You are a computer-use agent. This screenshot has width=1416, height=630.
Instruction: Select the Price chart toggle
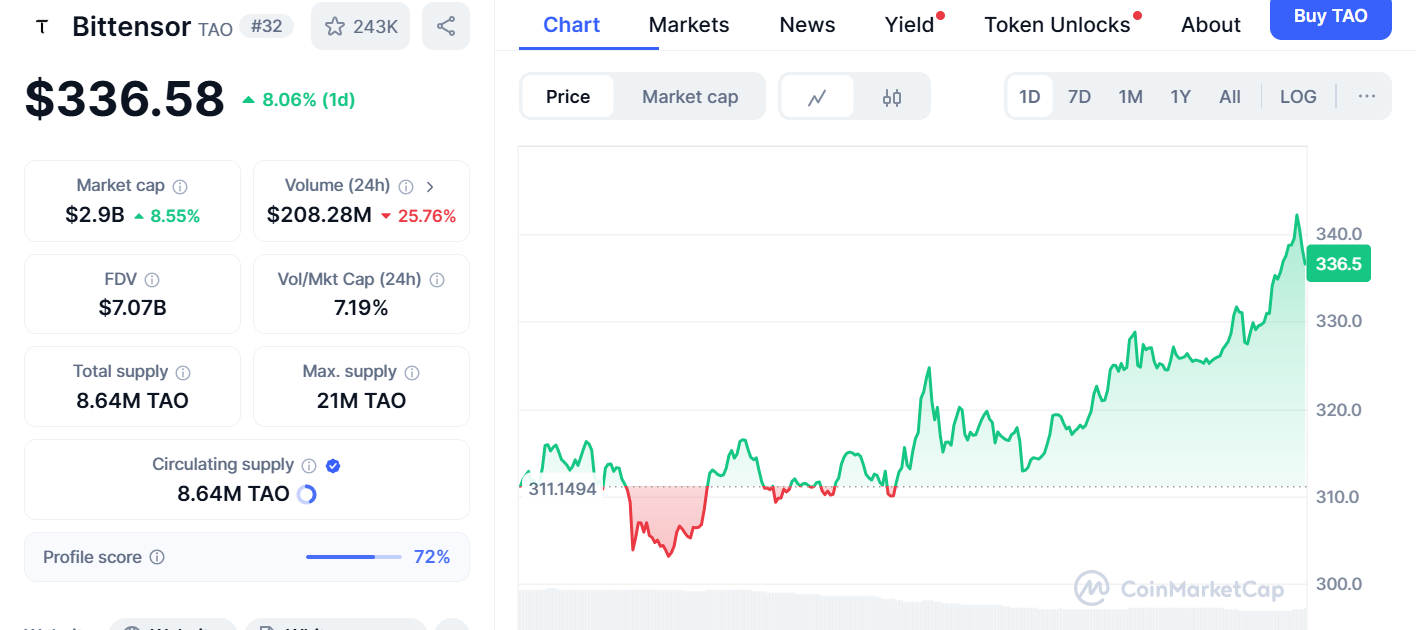tap(568, 97)
